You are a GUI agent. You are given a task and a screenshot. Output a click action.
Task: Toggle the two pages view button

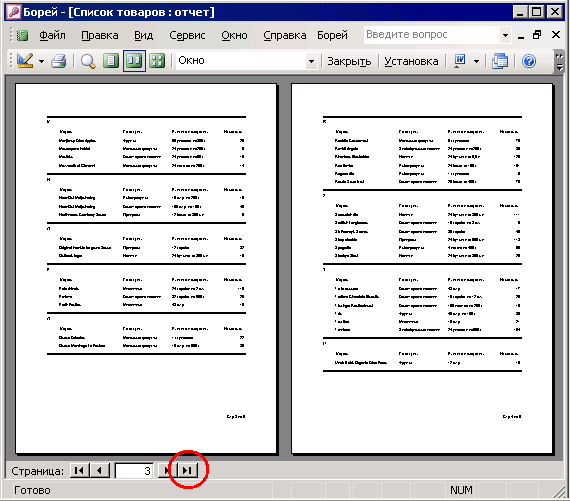(x=134, y=61)
